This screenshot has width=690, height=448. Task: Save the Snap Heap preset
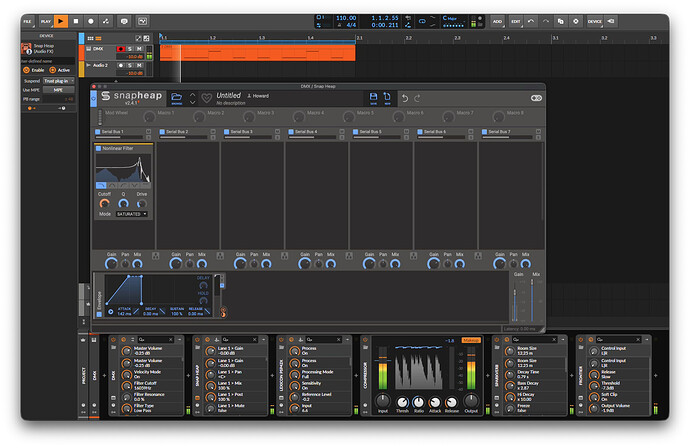(373, 98)
